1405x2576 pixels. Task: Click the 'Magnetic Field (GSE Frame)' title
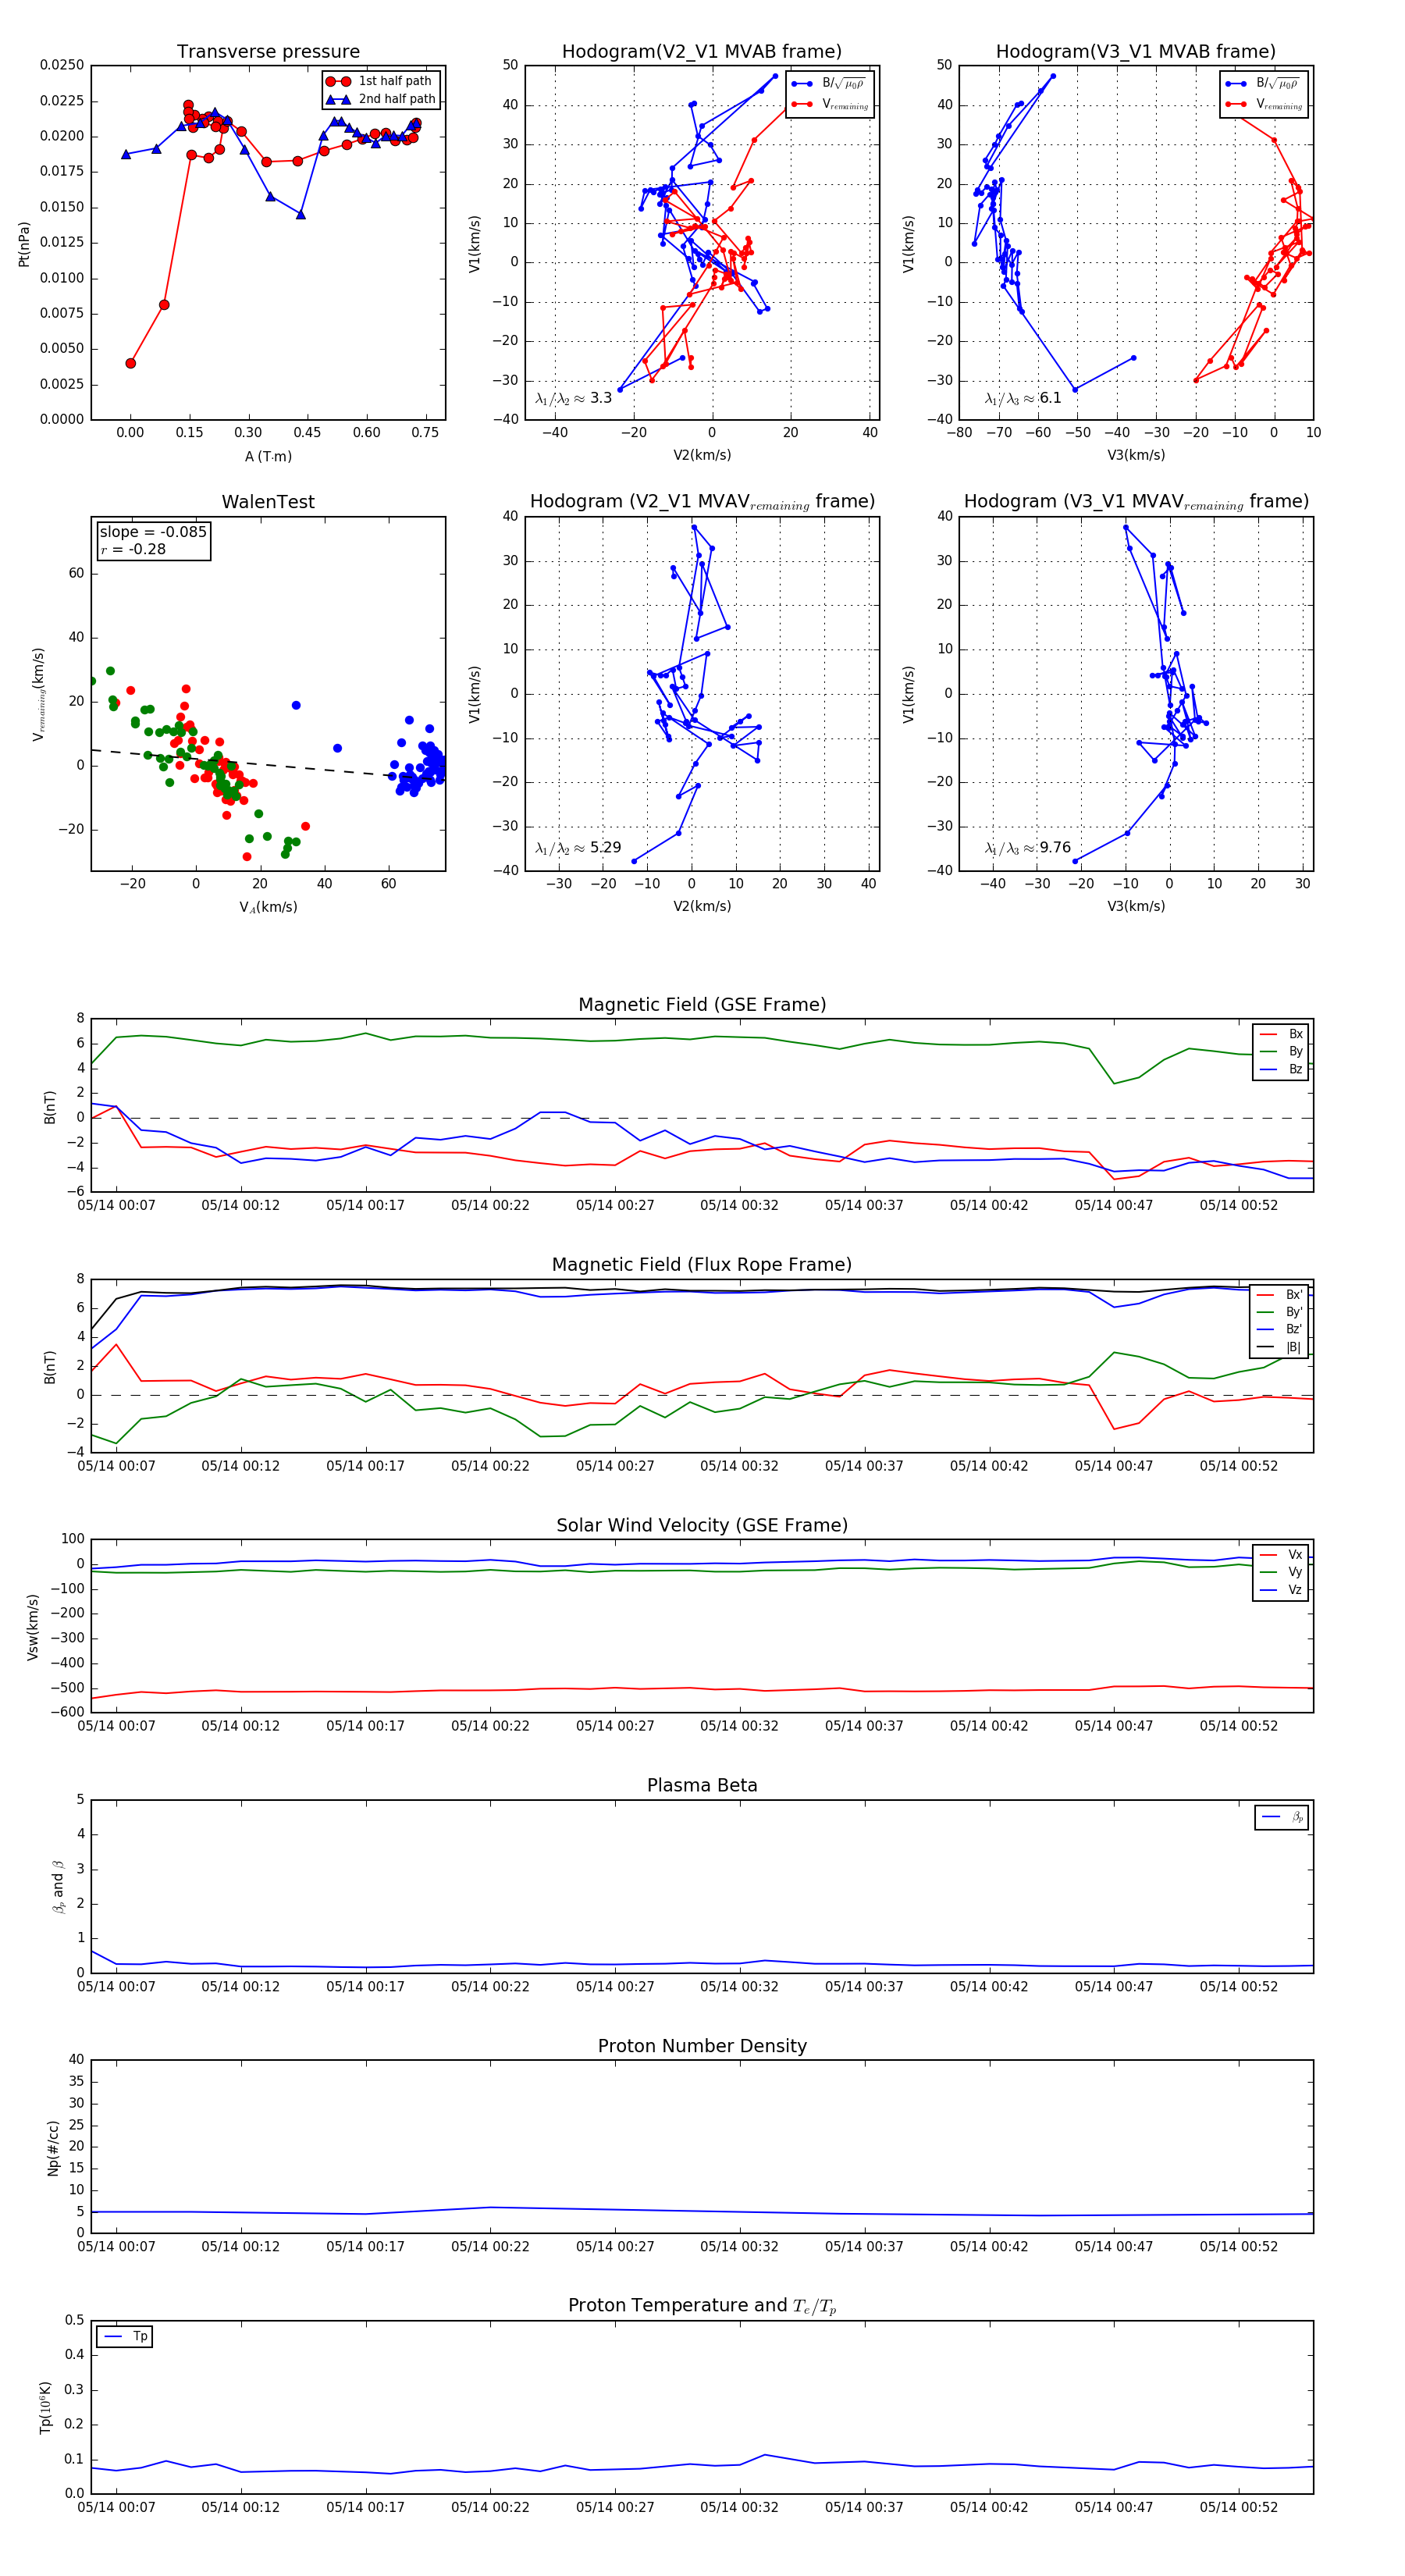tap(702, 1005)
